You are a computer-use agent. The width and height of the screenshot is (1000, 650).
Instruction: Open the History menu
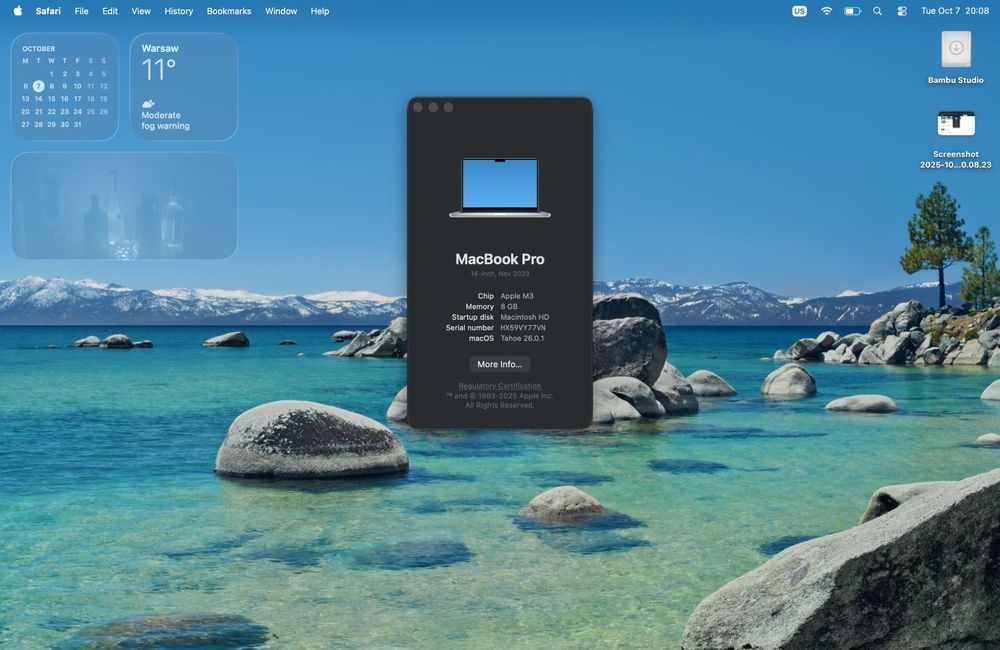click(179, 11)
